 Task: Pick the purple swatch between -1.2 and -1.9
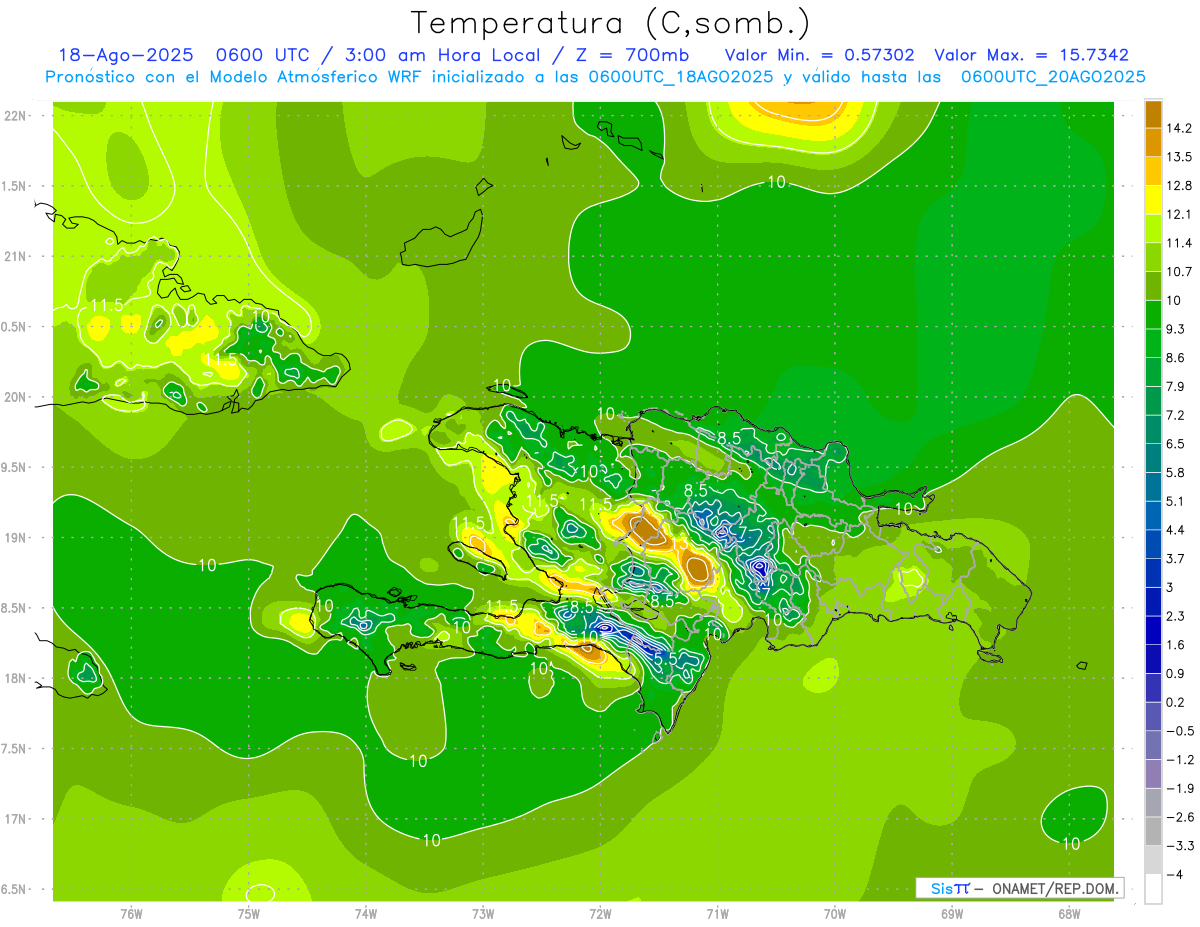pos(1153,774)
